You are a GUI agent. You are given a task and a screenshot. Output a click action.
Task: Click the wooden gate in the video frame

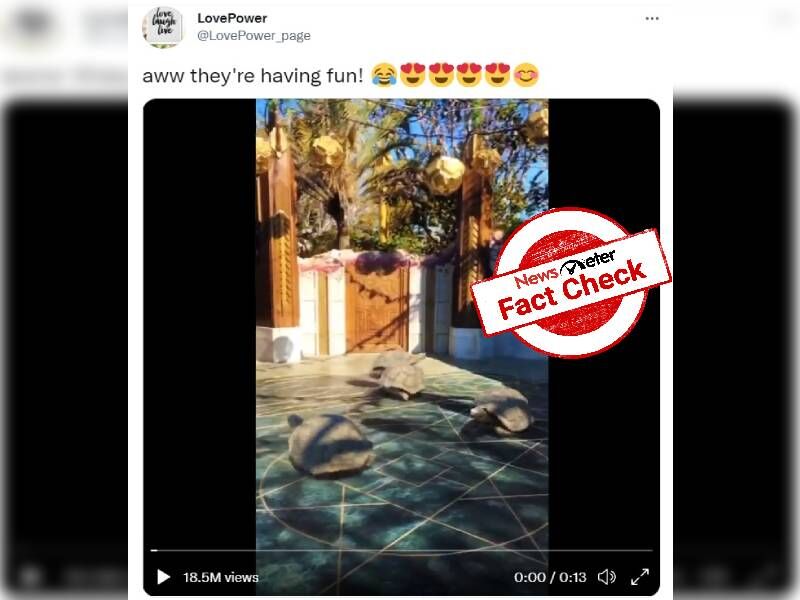coord(377,310)
